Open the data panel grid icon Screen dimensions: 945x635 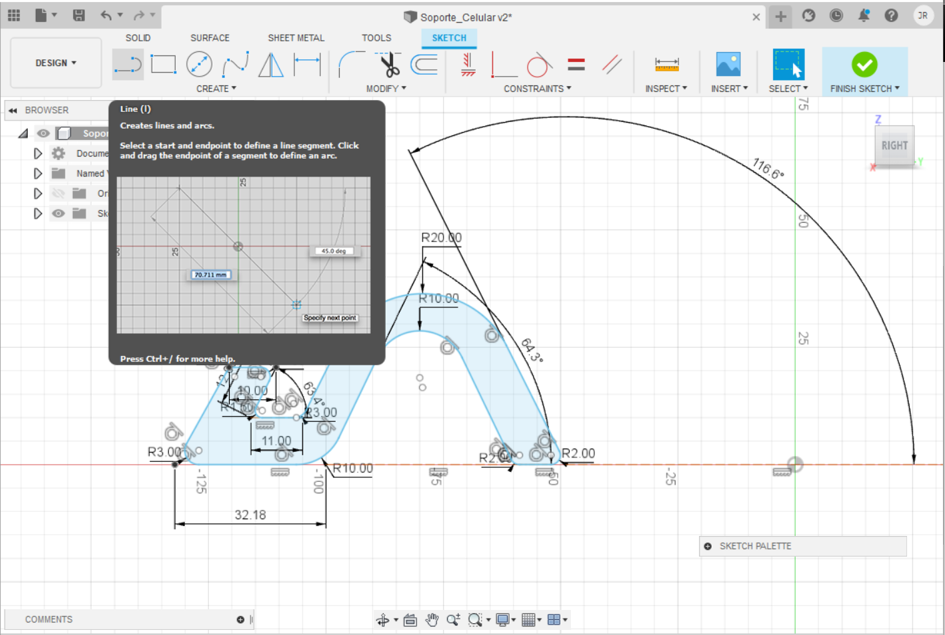pyautogui.click(x=14, y=16)
